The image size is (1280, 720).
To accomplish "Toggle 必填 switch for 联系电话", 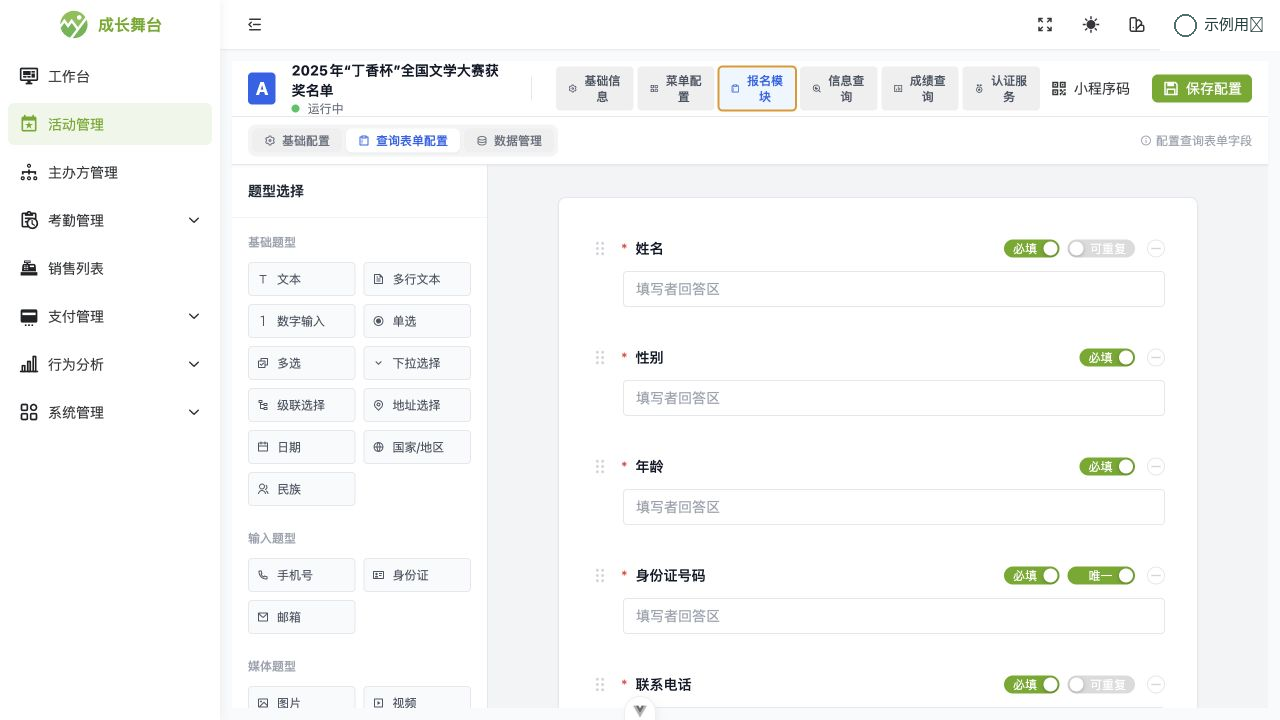I will [1032, 685].
